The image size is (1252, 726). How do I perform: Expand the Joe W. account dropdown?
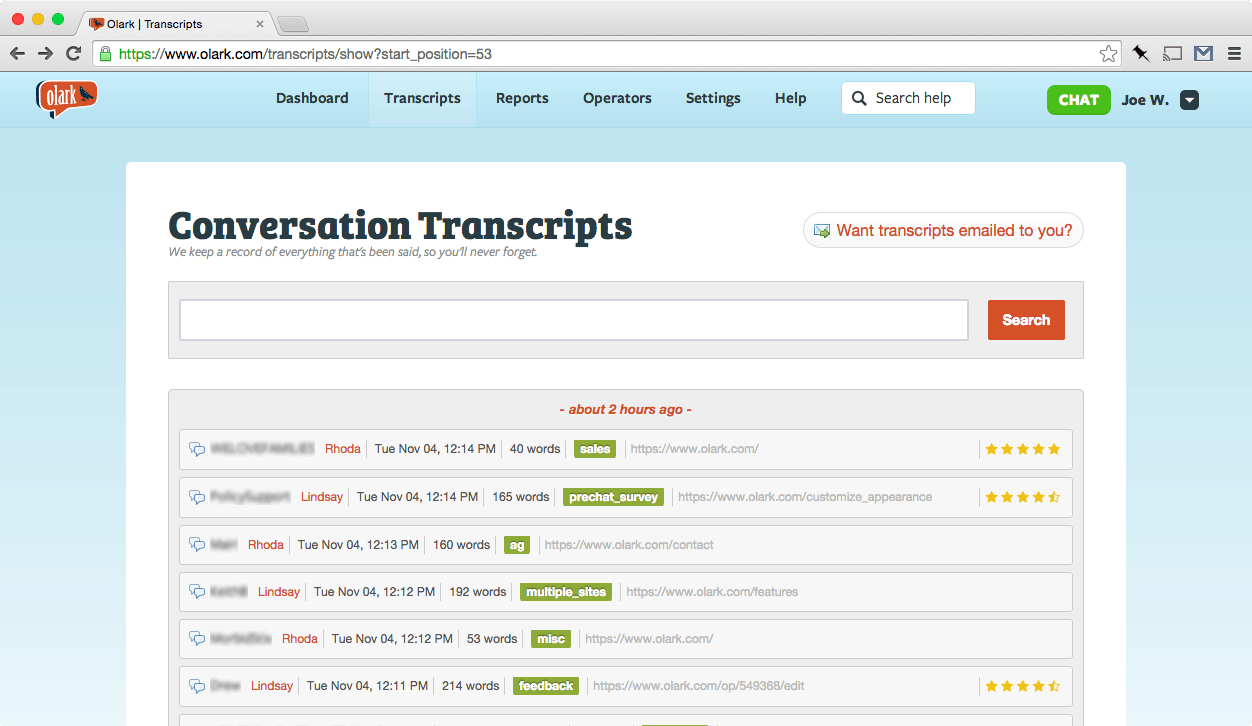click(1189, 100)
